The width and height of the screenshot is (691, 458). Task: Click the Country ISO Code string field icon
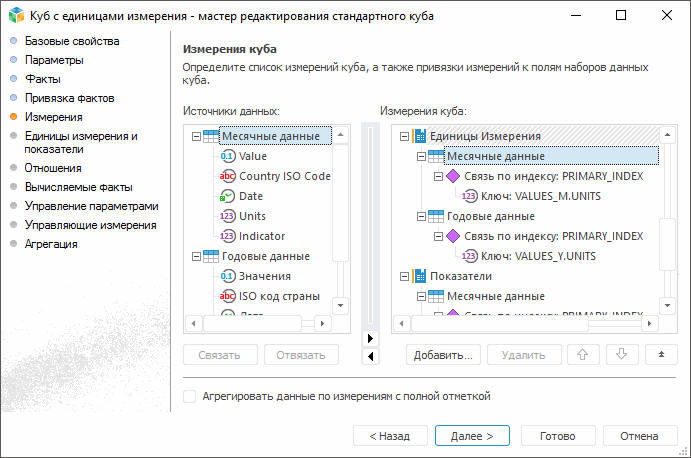tap(227, 176)
